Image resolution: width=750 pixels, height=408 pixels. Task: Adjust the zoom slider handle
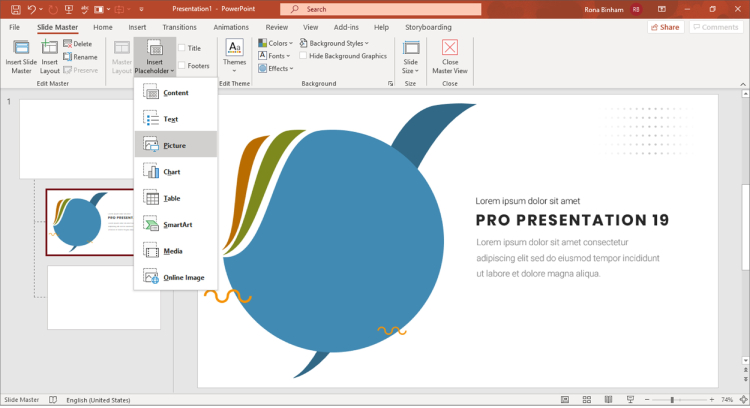(x=672, y=399)
